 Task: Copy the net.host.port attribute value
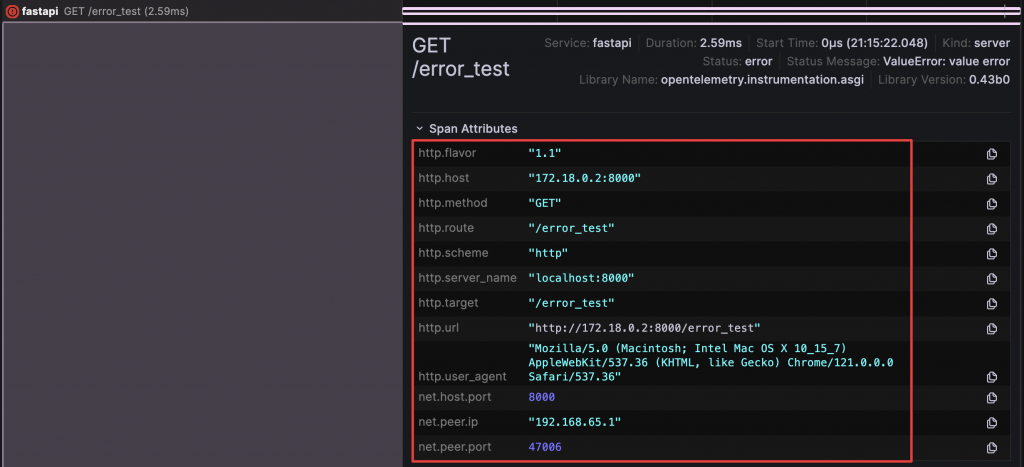click(x=992, y=398)
